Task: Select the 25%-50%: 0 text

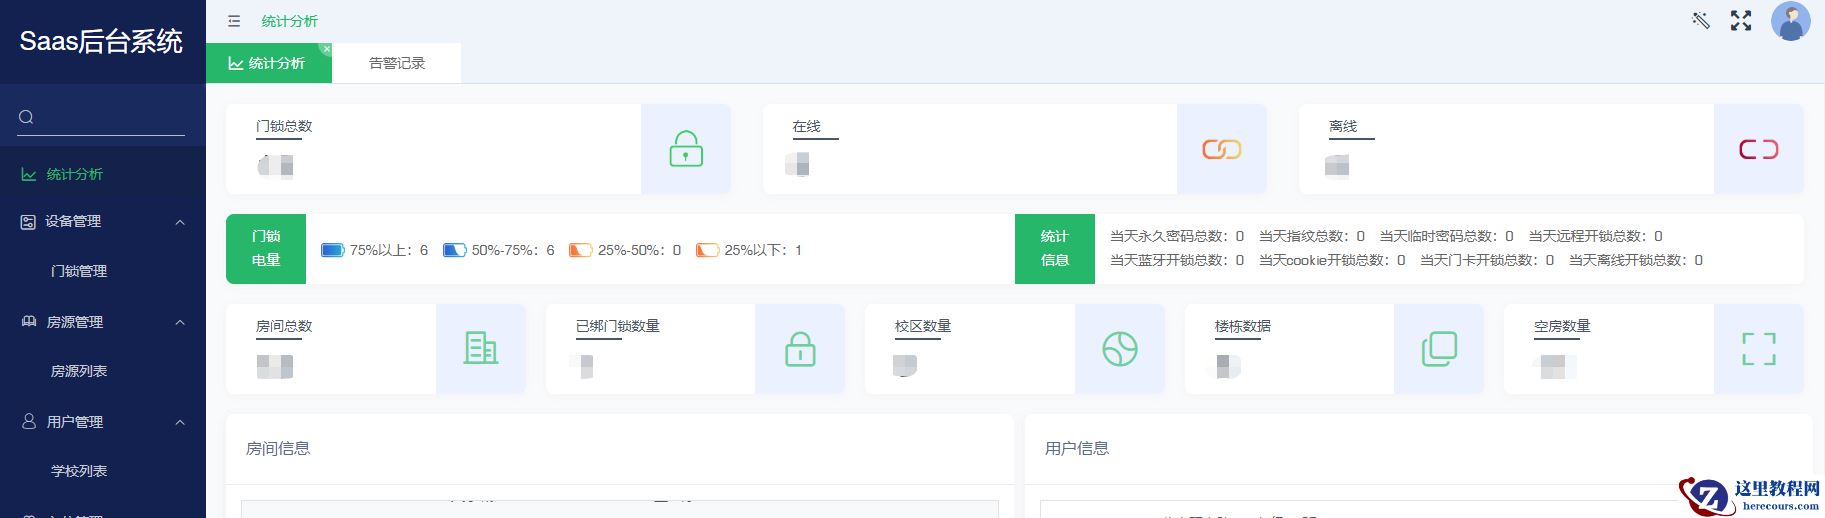Action: point(640,250)
